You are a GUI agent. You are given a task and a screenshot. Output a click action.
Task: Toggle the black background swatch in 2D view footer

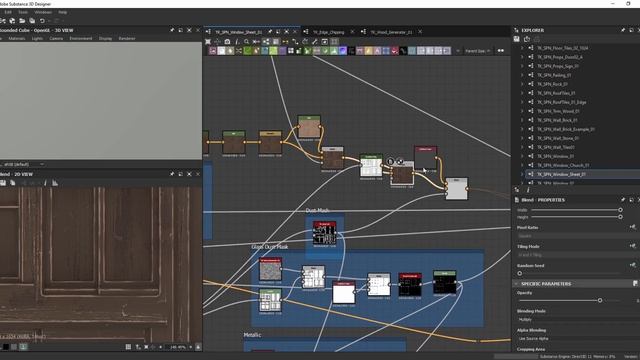click(x=6, y=347)
